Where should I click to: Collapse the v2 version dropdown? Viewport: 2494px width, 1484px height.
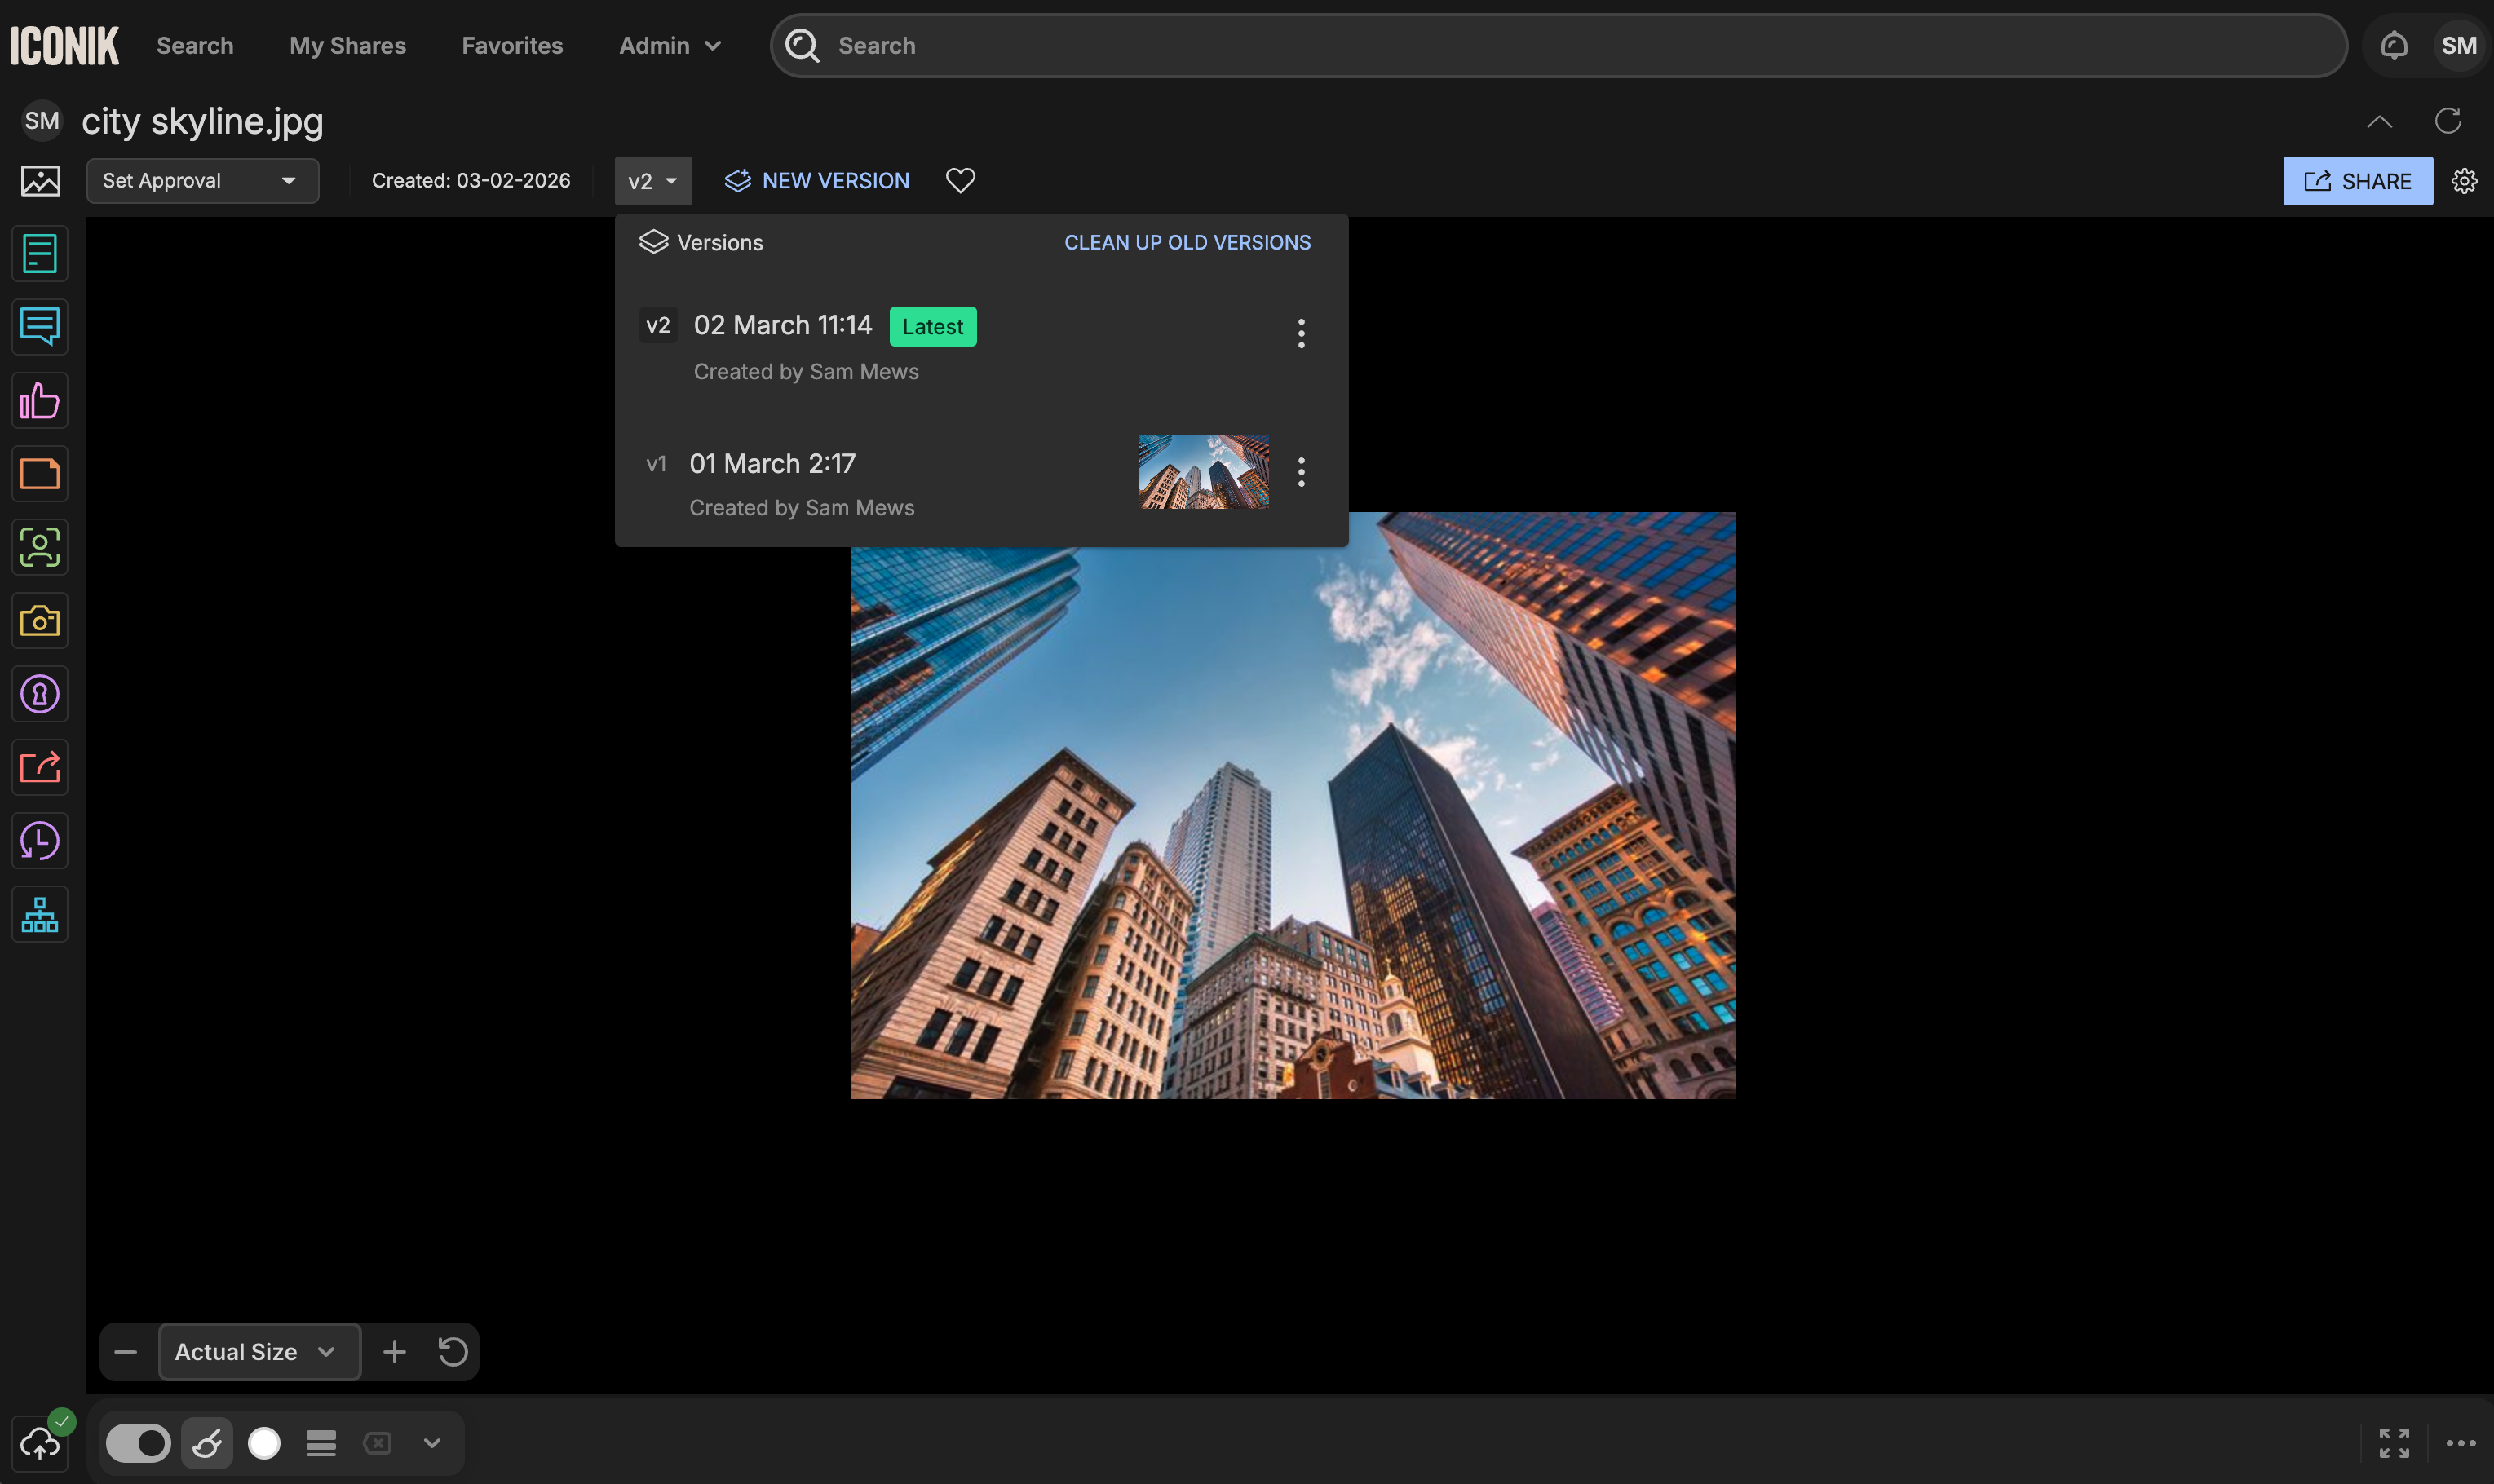pos(653,181)
